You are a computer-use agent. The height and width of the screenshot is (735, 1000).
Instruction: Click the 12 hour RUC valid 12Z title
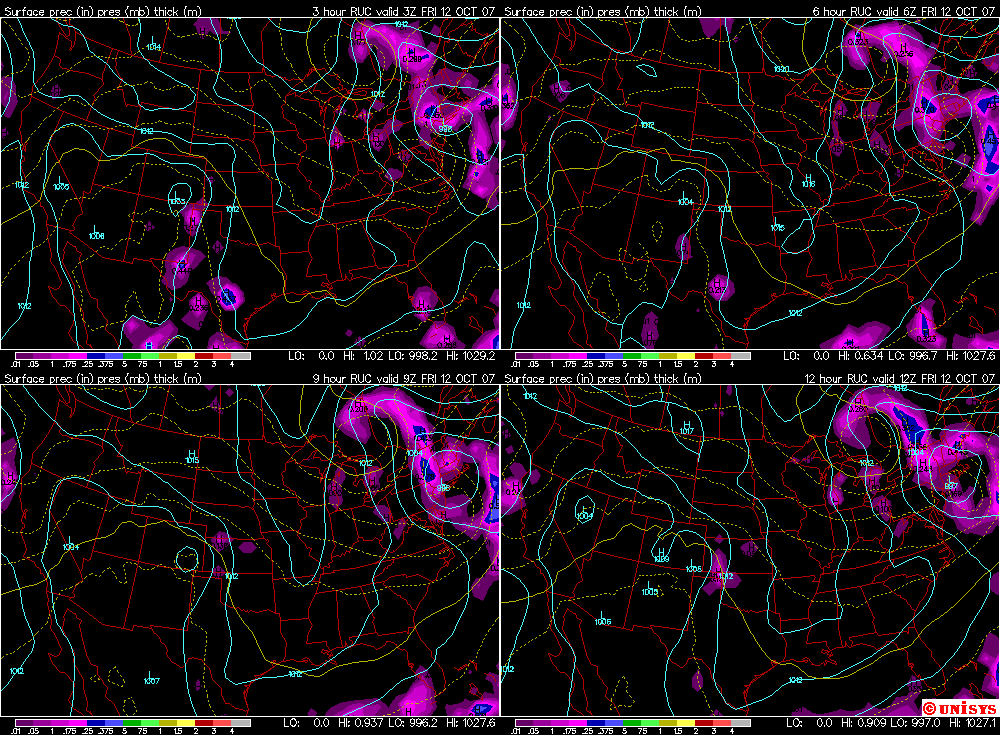tap(900, 379)
